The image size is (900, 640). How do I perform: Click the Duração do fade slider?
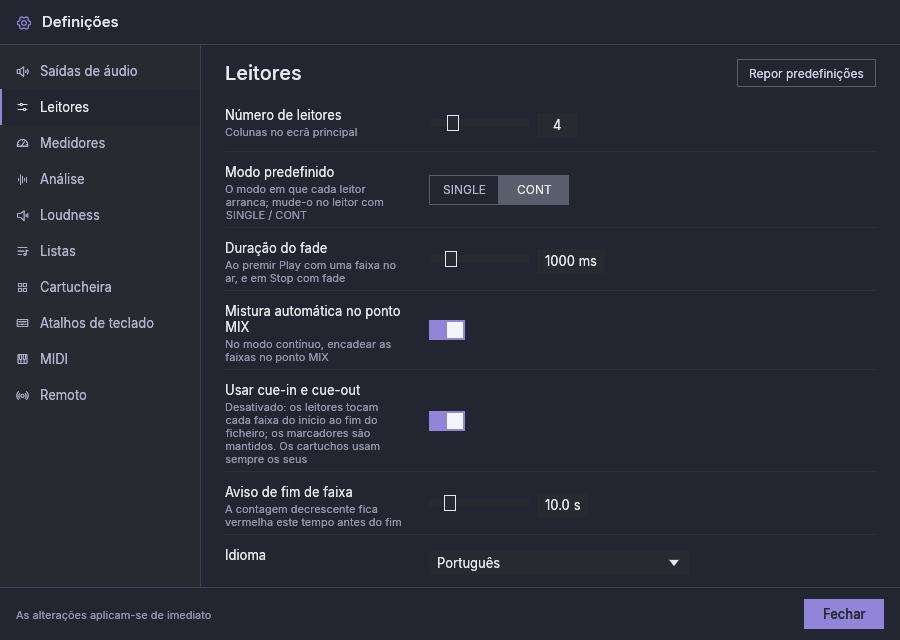479,259
